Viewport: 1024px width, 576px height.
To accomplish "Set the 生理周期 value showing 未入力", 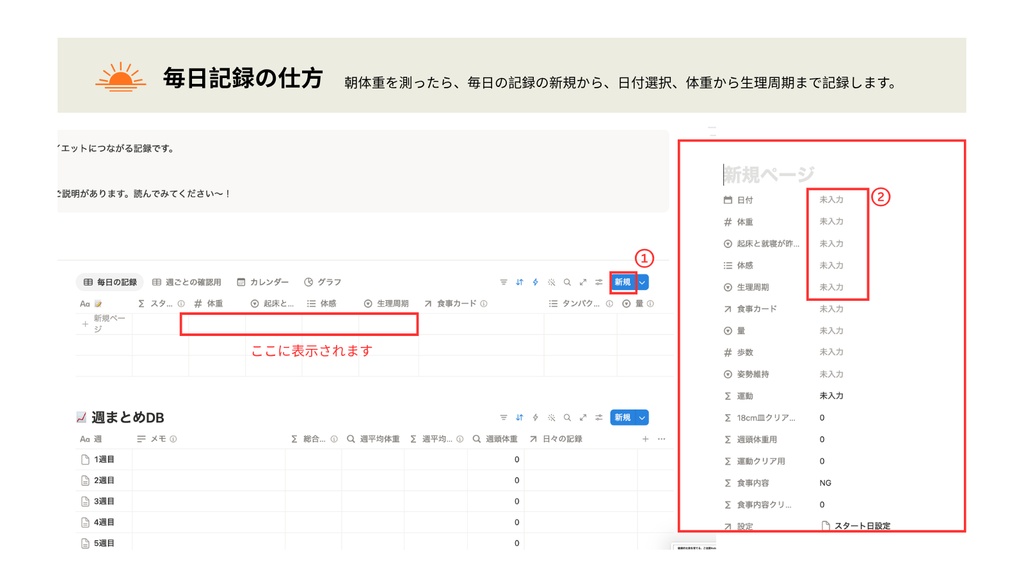I will pos(831,287).
